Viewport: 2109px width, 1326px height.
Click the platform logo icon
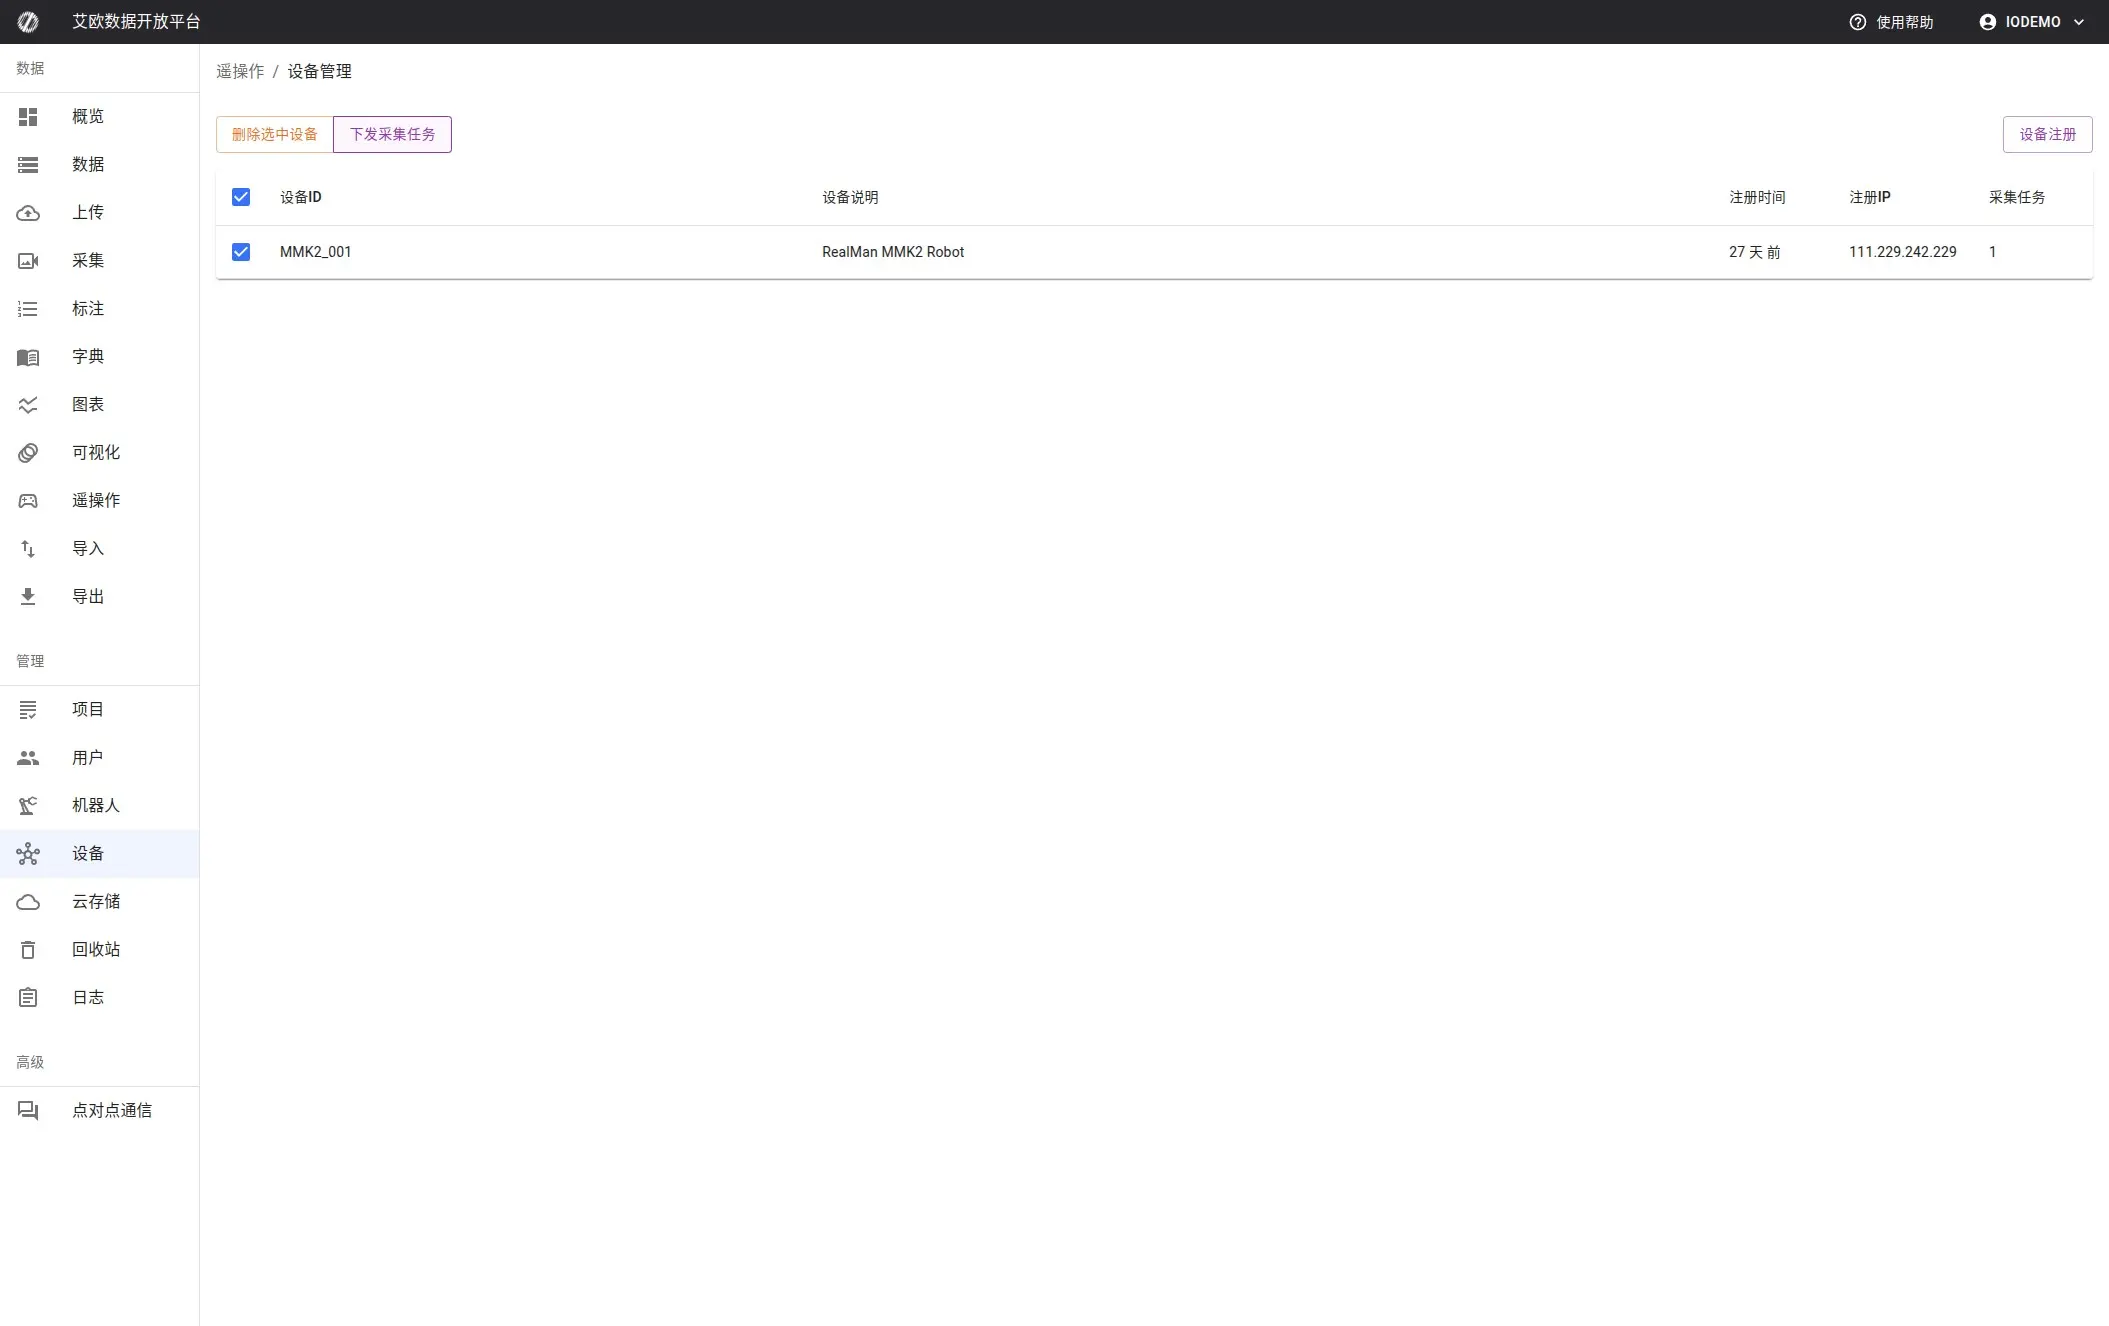click(28, 22)
